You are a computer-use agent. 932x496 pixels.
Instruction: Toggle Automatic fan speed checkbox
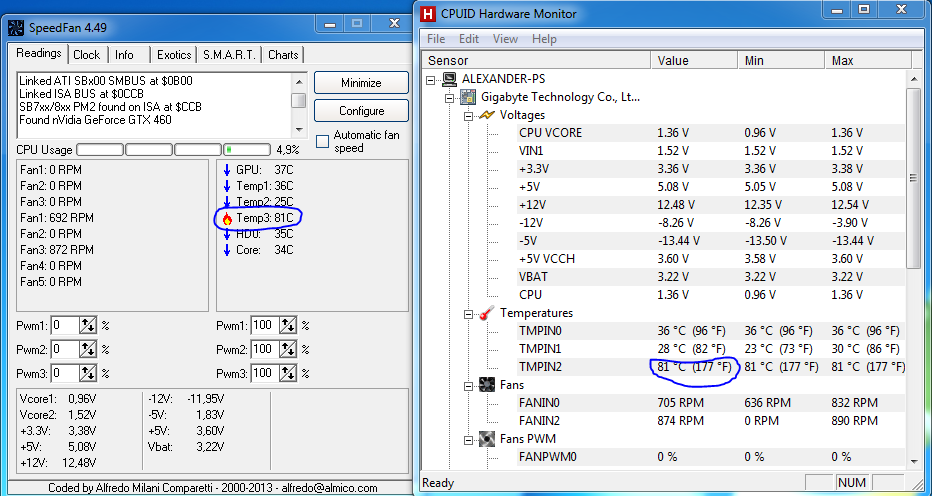(x=322, y=142)
